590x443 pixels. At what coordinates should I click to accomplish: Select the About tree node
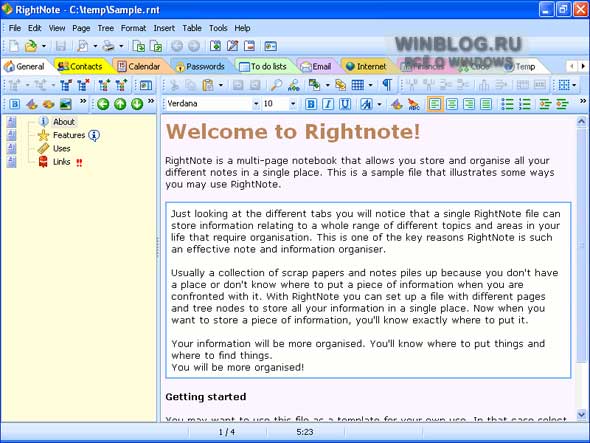click(x=64, y=122)
